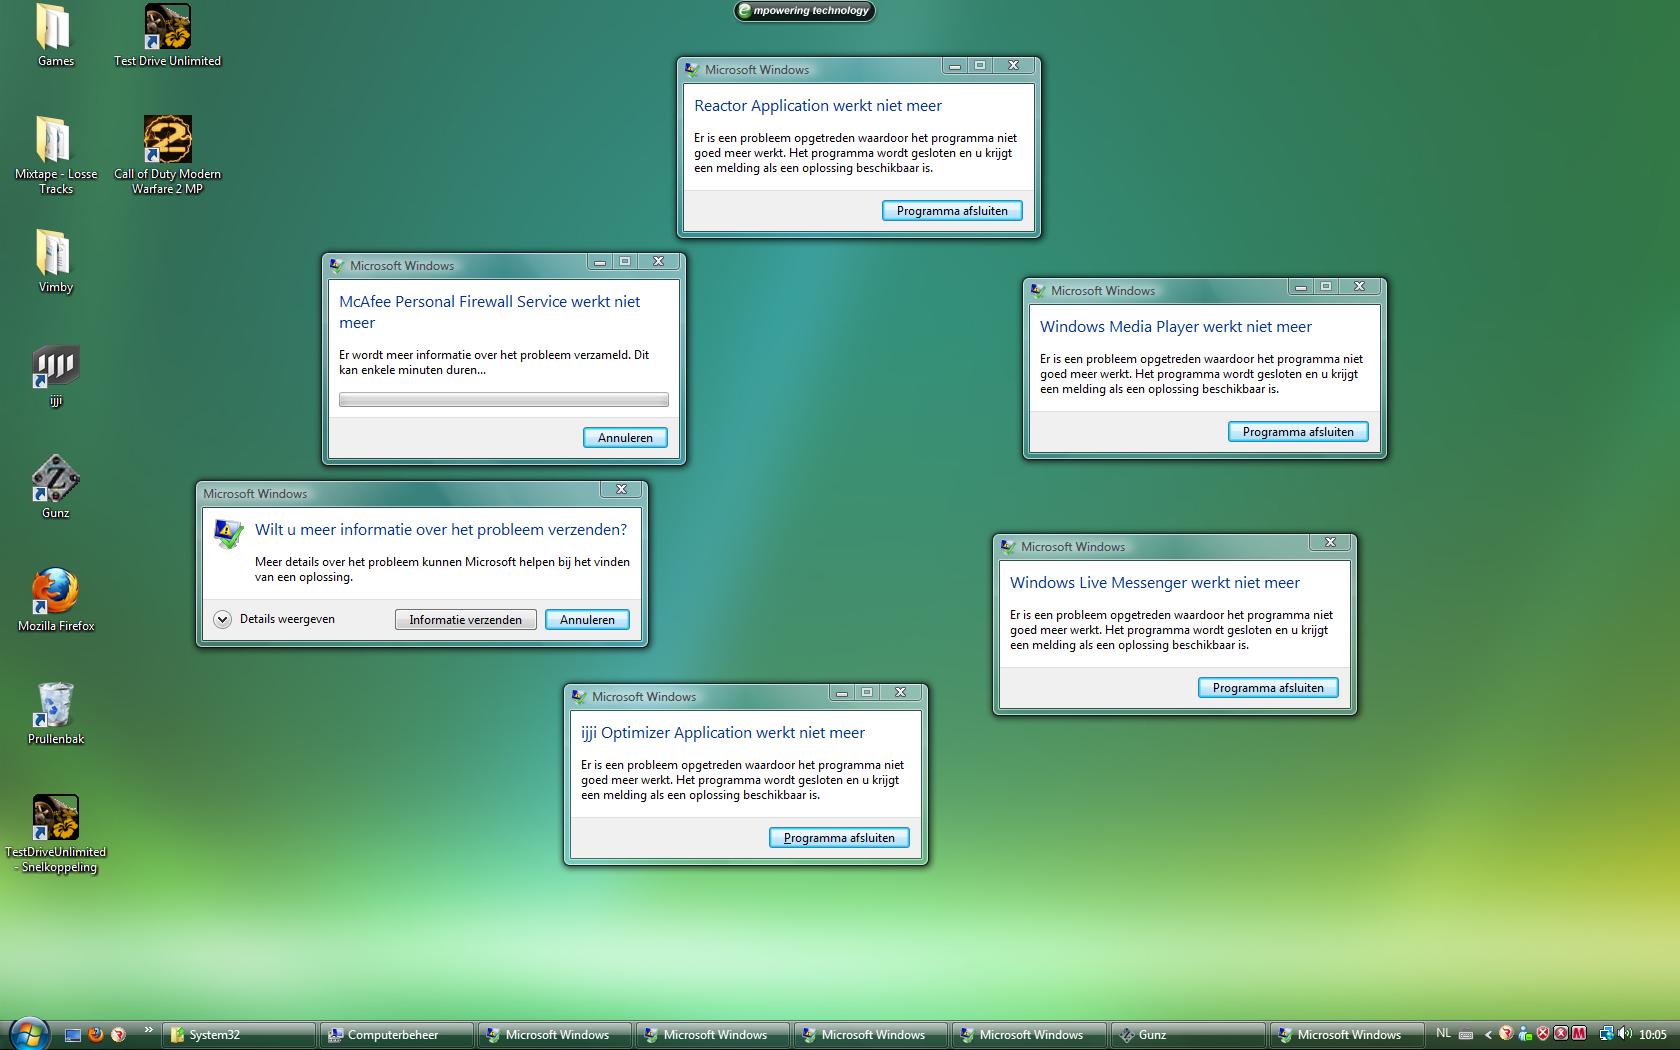
Task: Switch to System32 taskbar window
Action: (238, 1035)
